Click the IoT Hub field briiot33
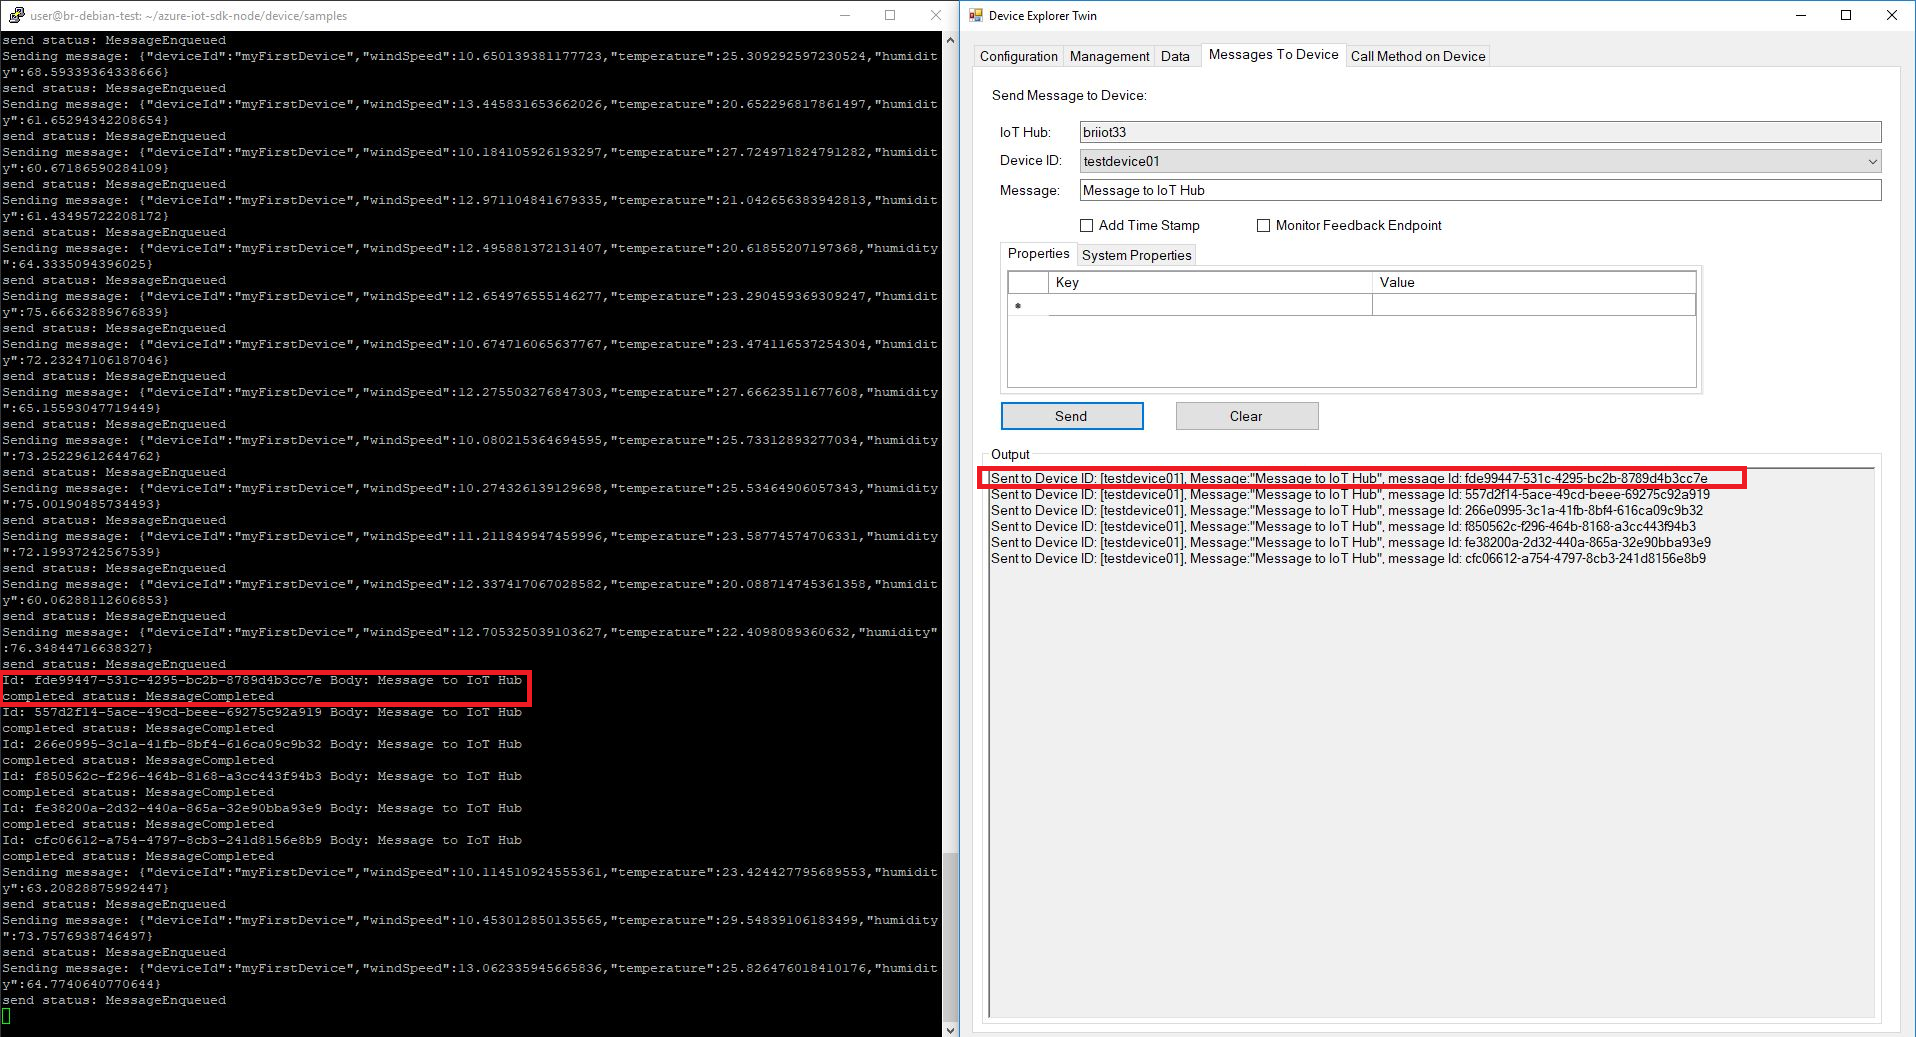 coord(1480,132)
